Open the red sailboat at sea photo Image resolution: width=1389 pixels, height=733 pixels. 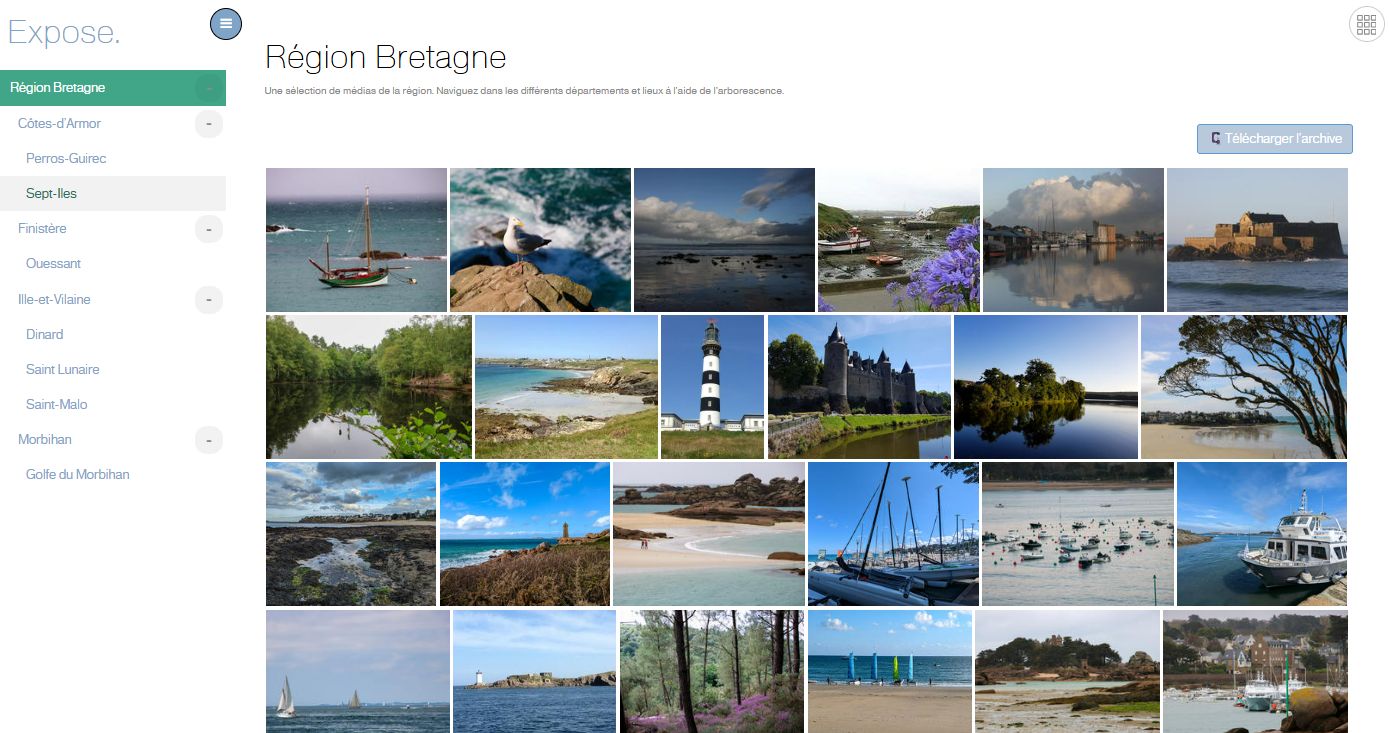tap(356, 240)
